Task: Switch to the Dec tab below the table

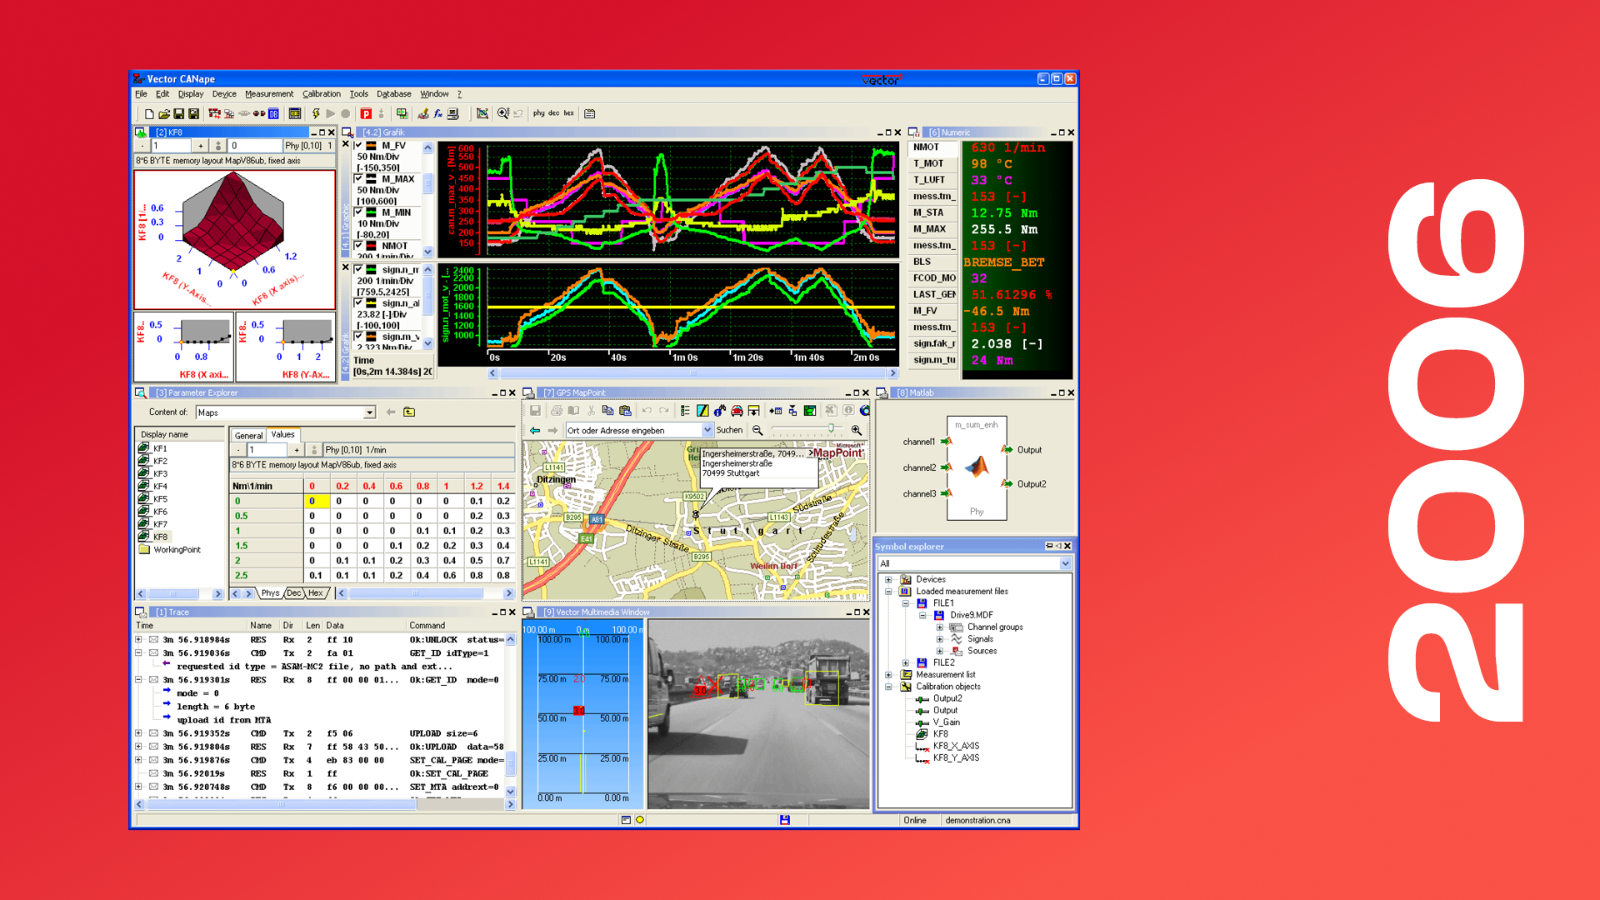Action: [294, 593]
